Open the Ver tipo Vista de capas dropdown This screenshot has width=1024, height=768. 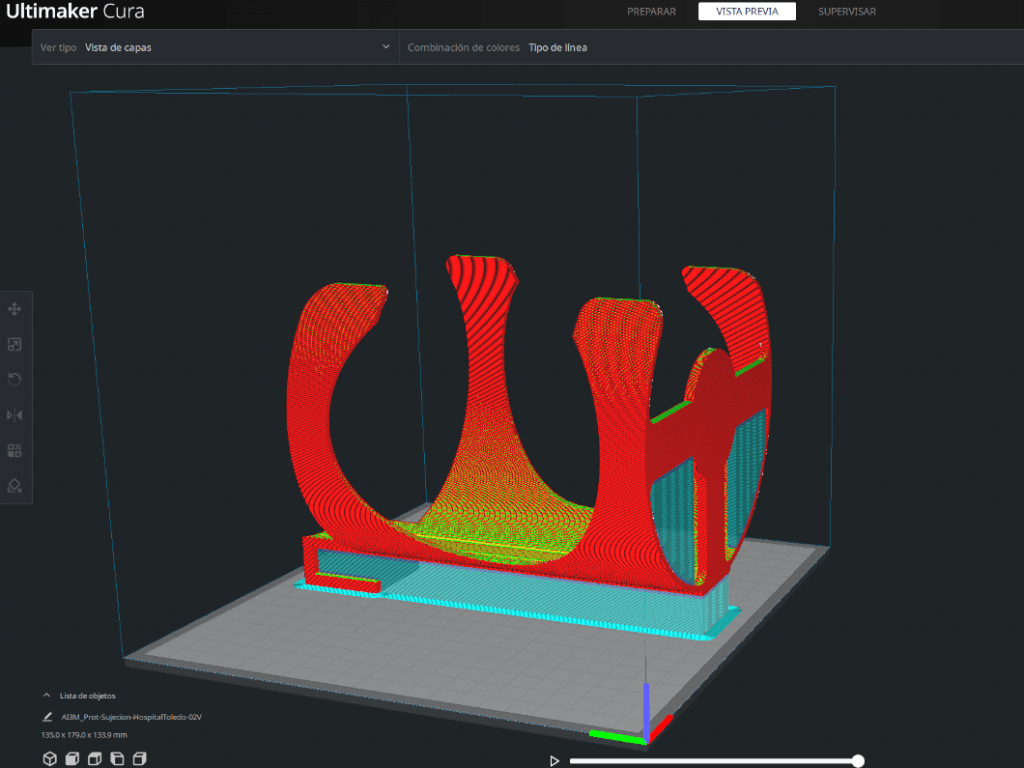(216, 47)
